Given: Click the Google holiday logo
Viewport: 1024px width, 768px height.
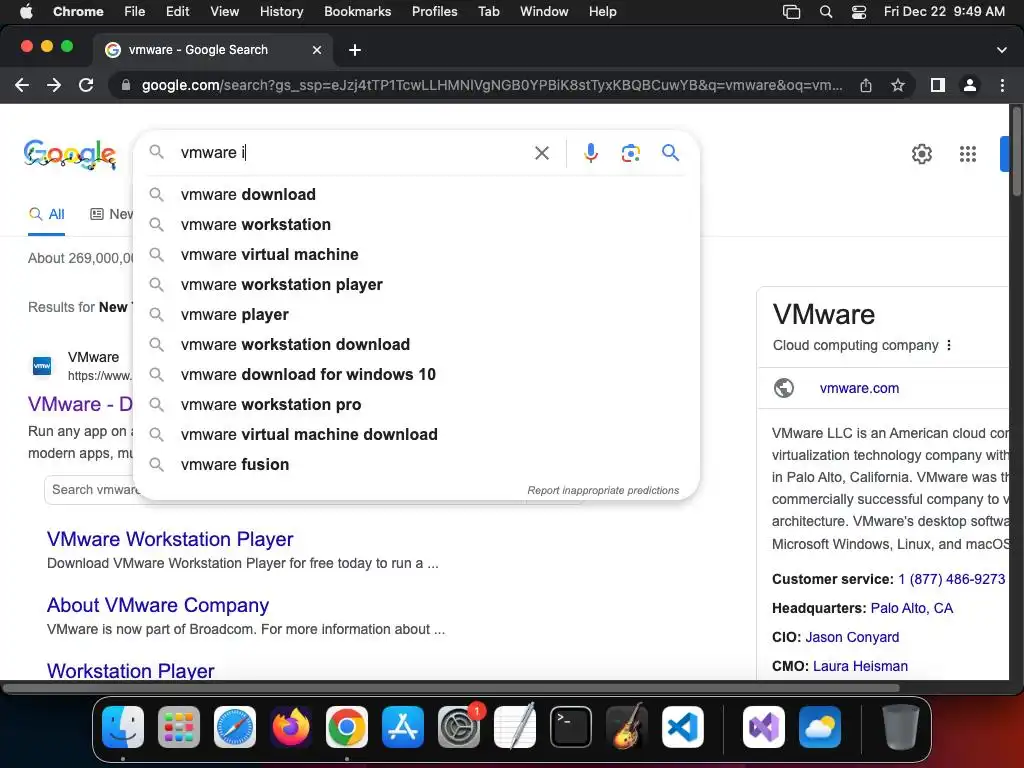Looking at the screenshot, I should 70,155.
